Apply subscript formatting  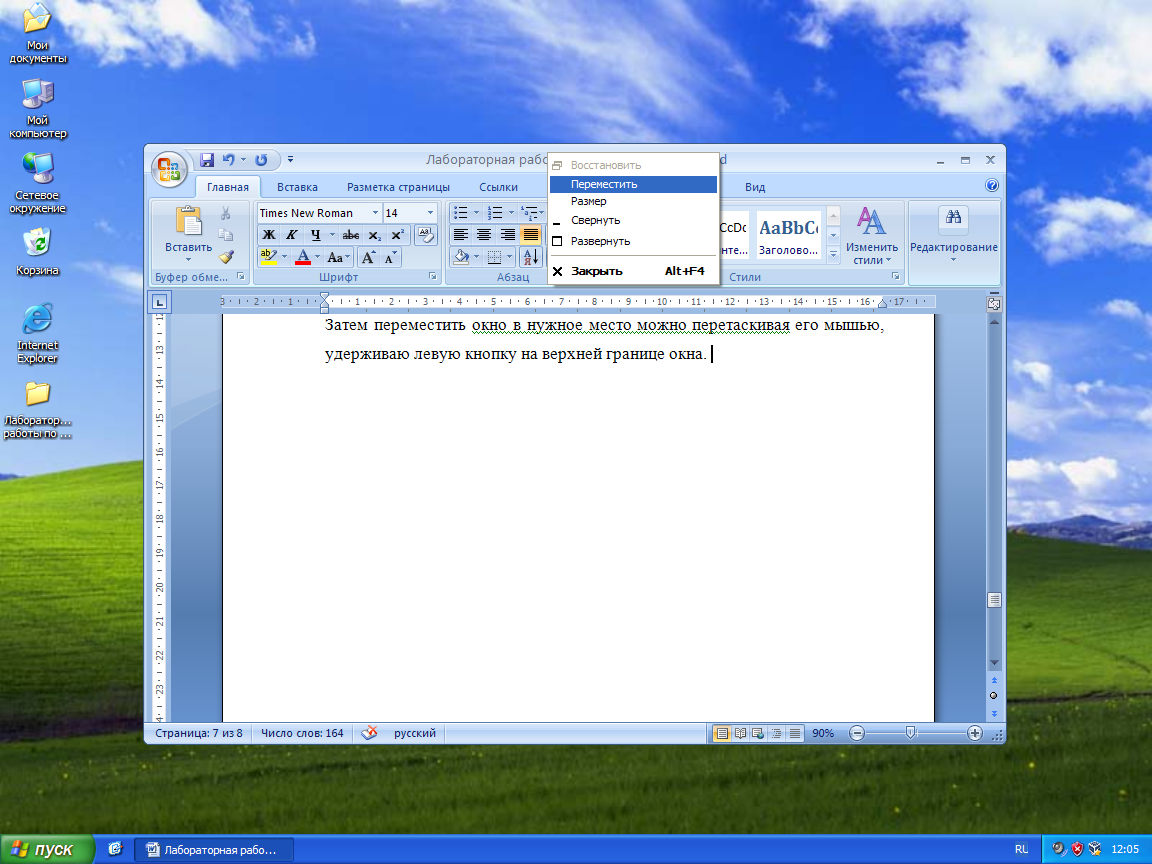375,235
